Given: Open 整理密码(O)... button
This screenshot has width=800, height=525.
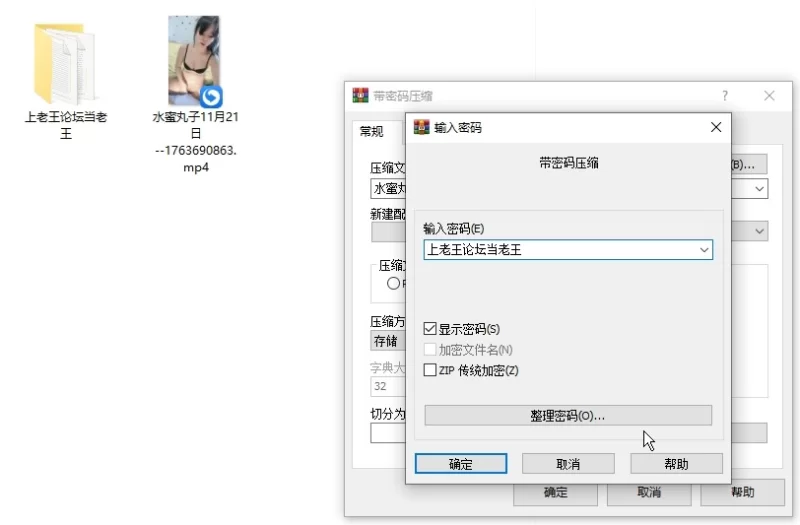Looking at the screenshot, I should (x=568, y=415).
